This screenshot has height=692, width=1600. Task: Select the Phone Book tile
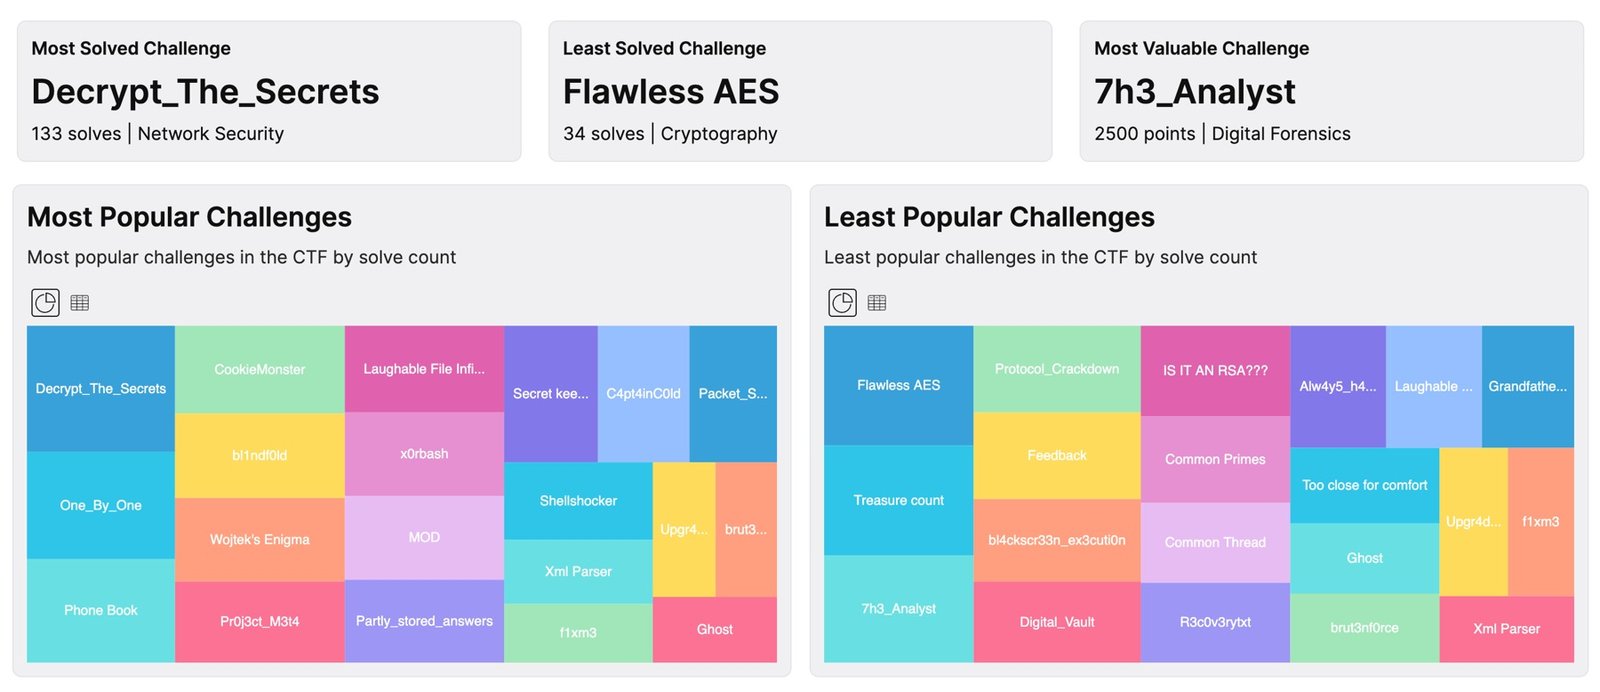pyautogui.click(x=100, y=610)
